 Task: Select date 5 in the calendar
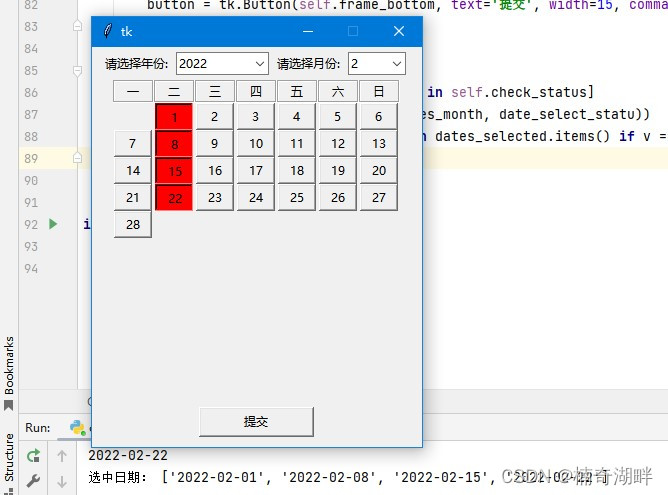(337, 117)
